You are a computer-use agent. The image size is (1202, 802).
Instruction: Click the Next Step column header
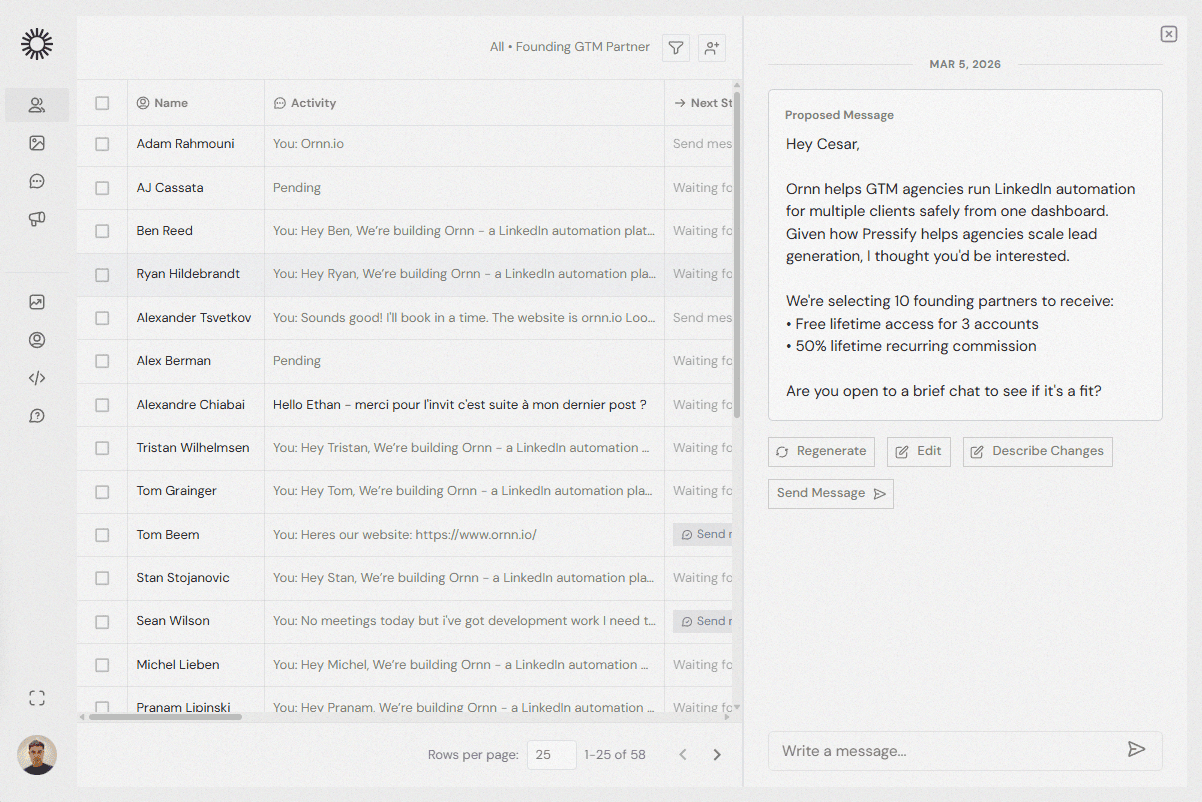click(703, 103)
